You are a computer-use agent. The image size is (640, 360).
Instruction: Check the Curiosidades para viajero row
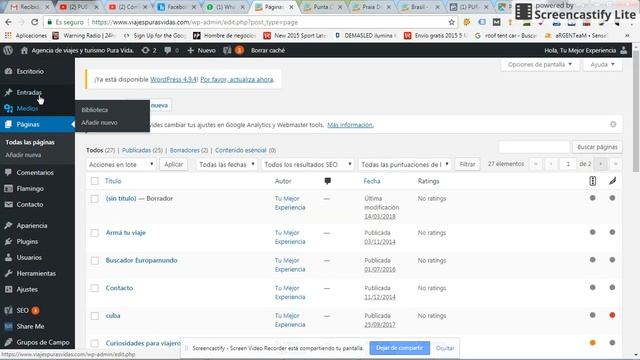[95, 343]
